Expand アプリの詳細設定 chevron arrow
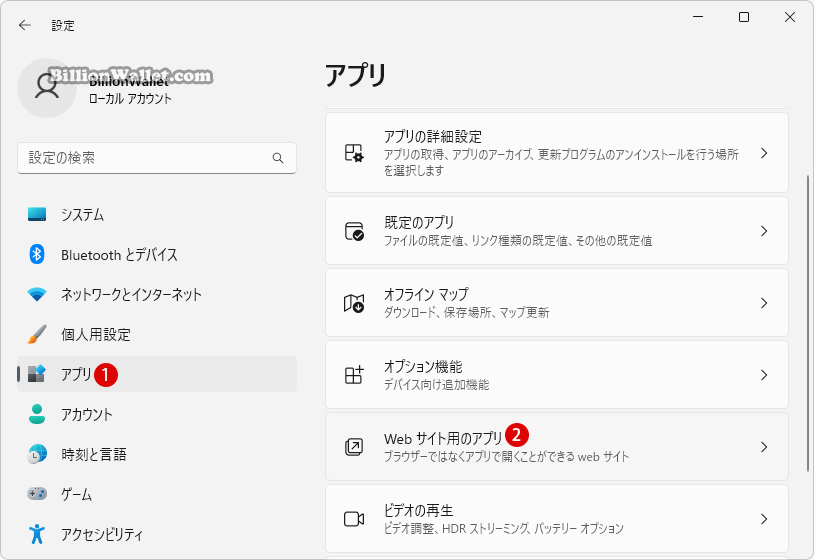The width and height of the screenshot is (814, 560). point(764,153)
